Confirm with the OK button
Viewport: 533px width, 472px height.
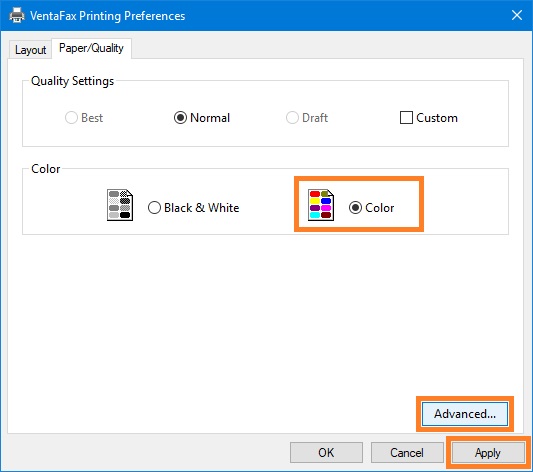point(326,453)
